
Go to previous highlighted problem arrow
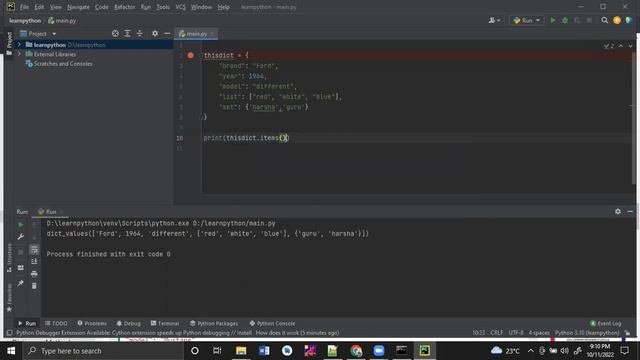click(x=621, y=46)
